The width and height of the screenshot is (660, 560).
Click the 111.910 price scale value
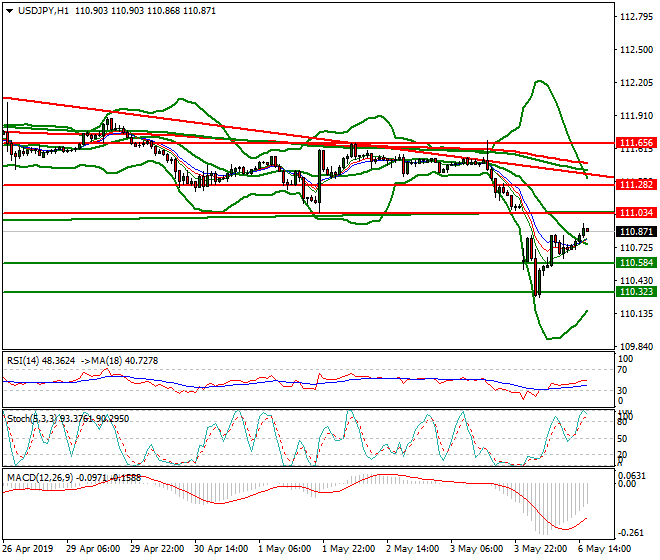636,116
